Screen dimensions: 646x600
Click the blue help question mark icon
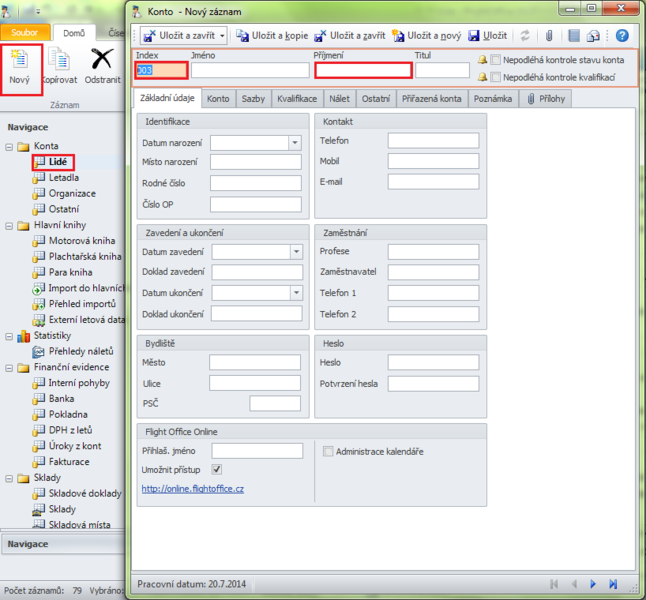pos(621,35)
